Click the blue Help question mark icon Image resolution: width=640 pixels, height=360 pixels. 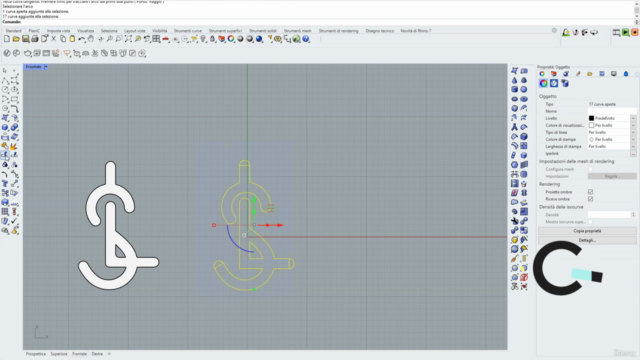click(x=306, y=39)
